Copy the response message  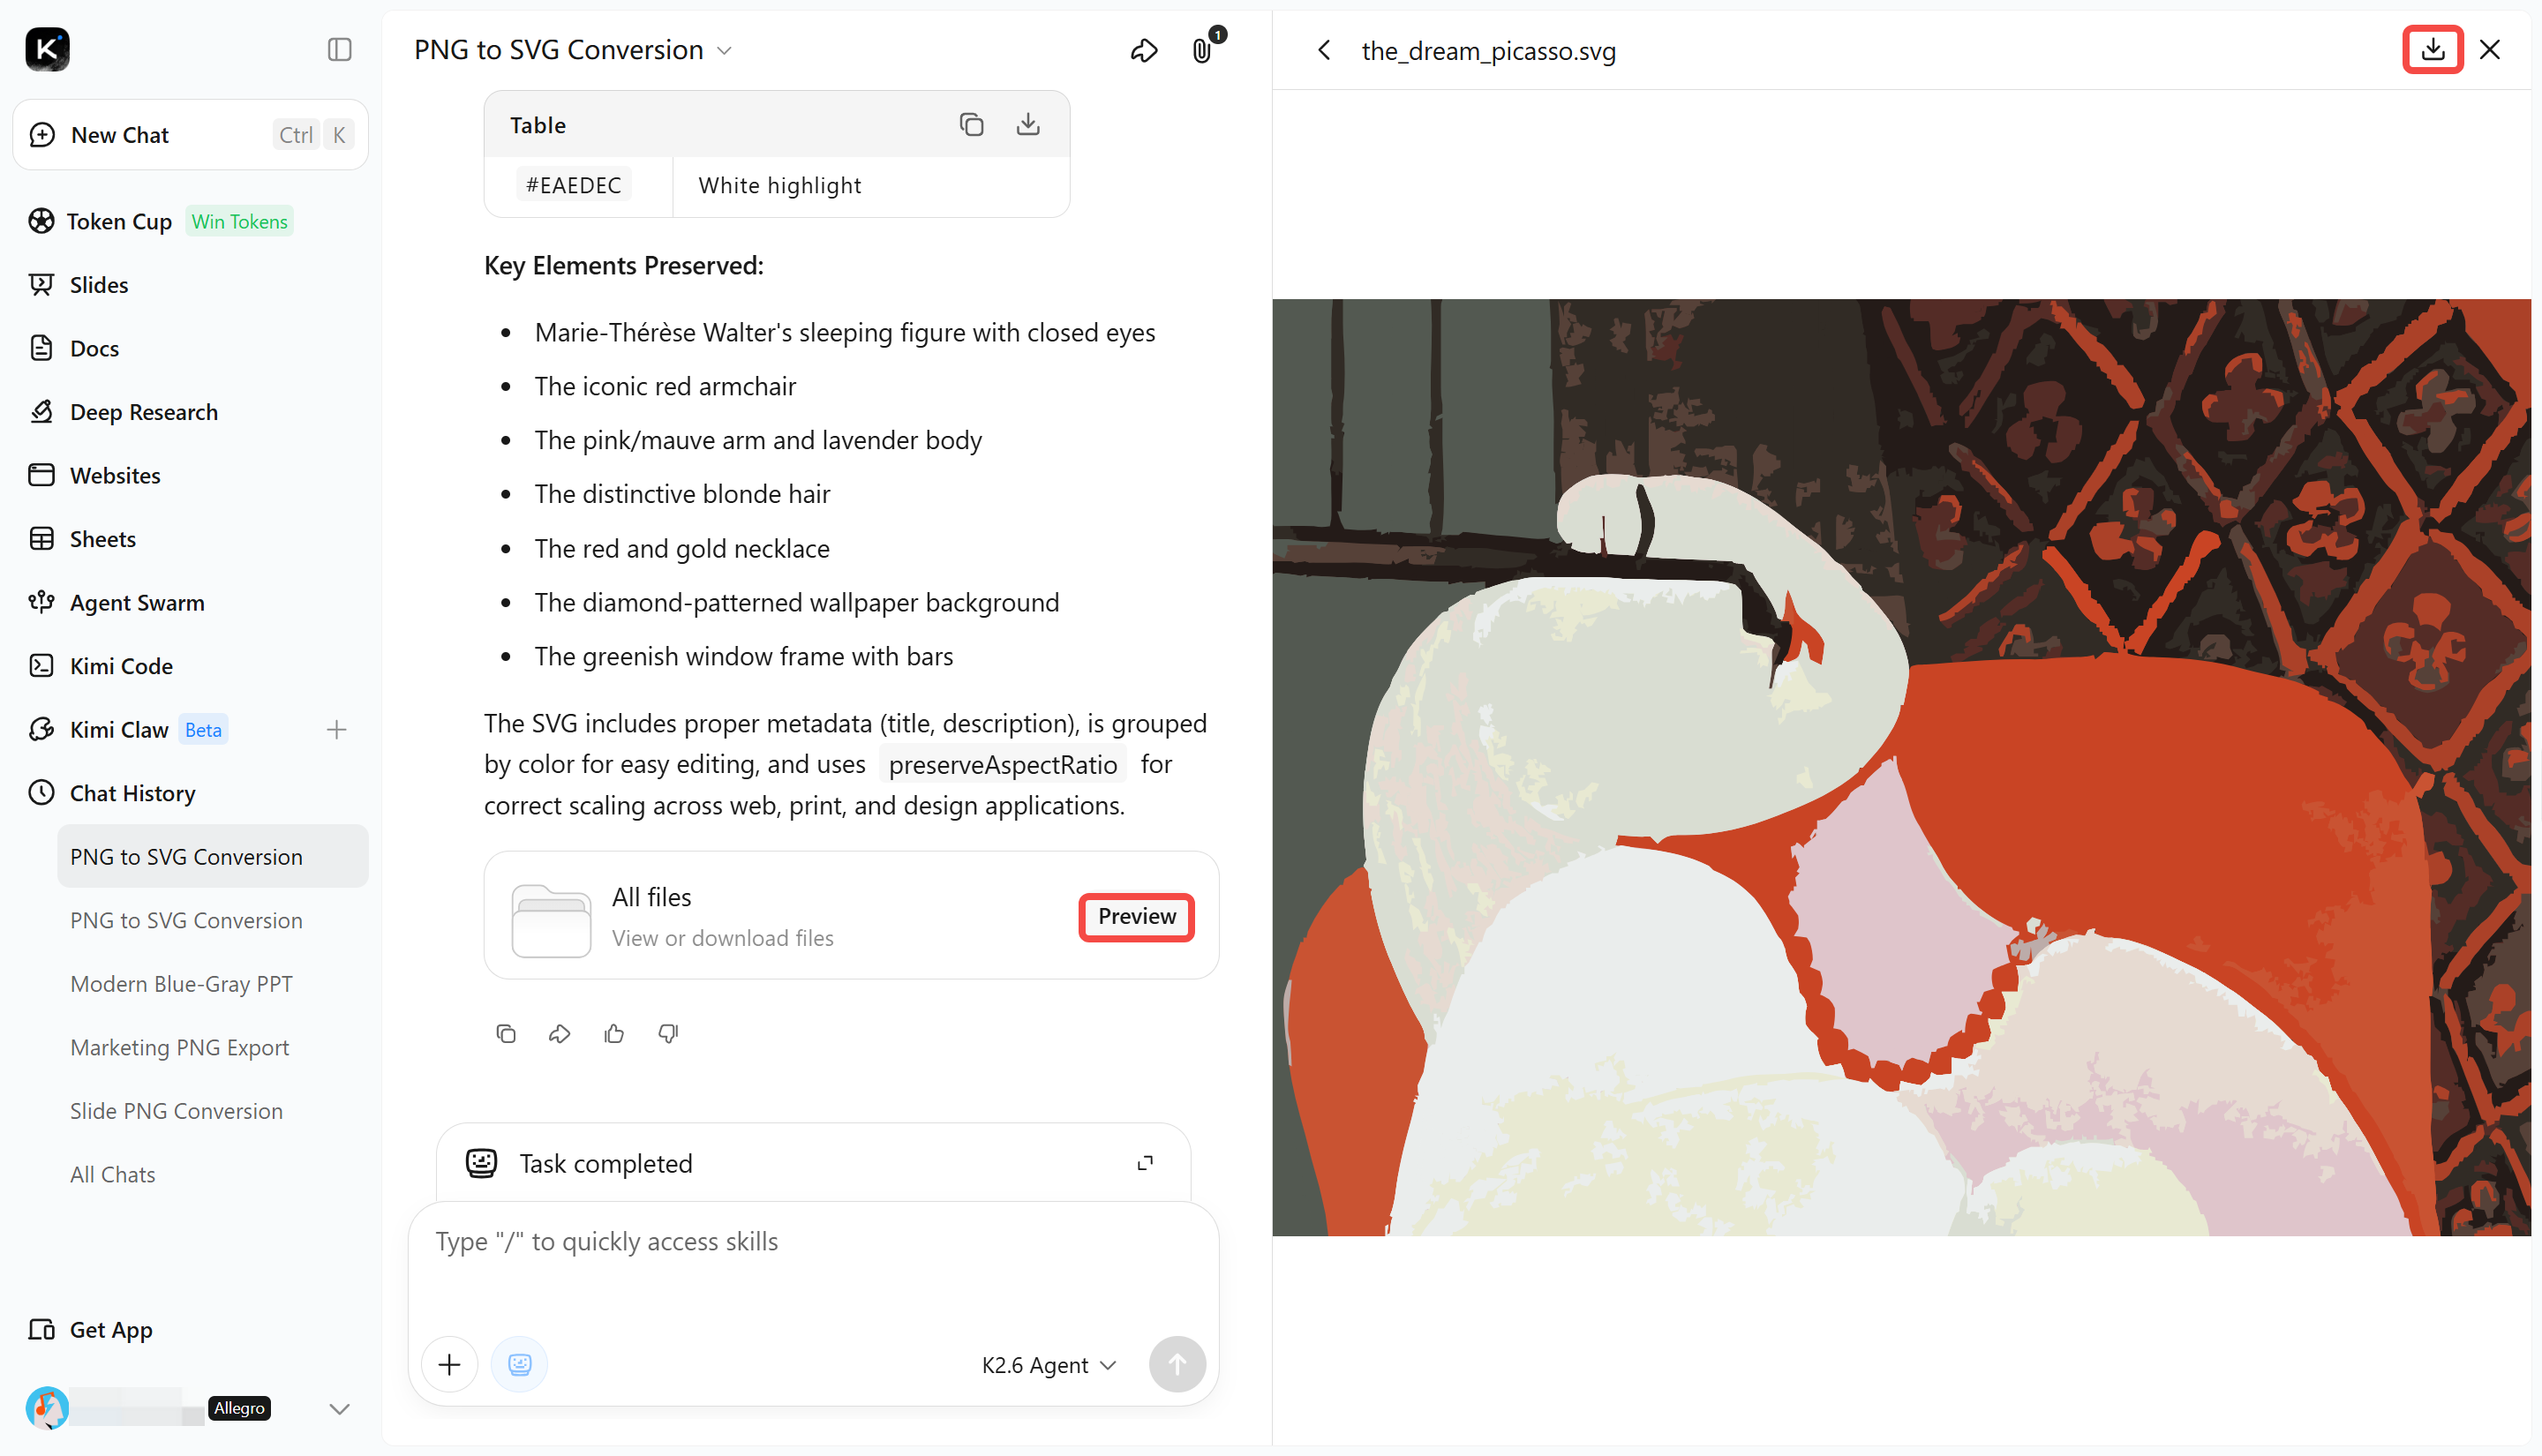506,1033
